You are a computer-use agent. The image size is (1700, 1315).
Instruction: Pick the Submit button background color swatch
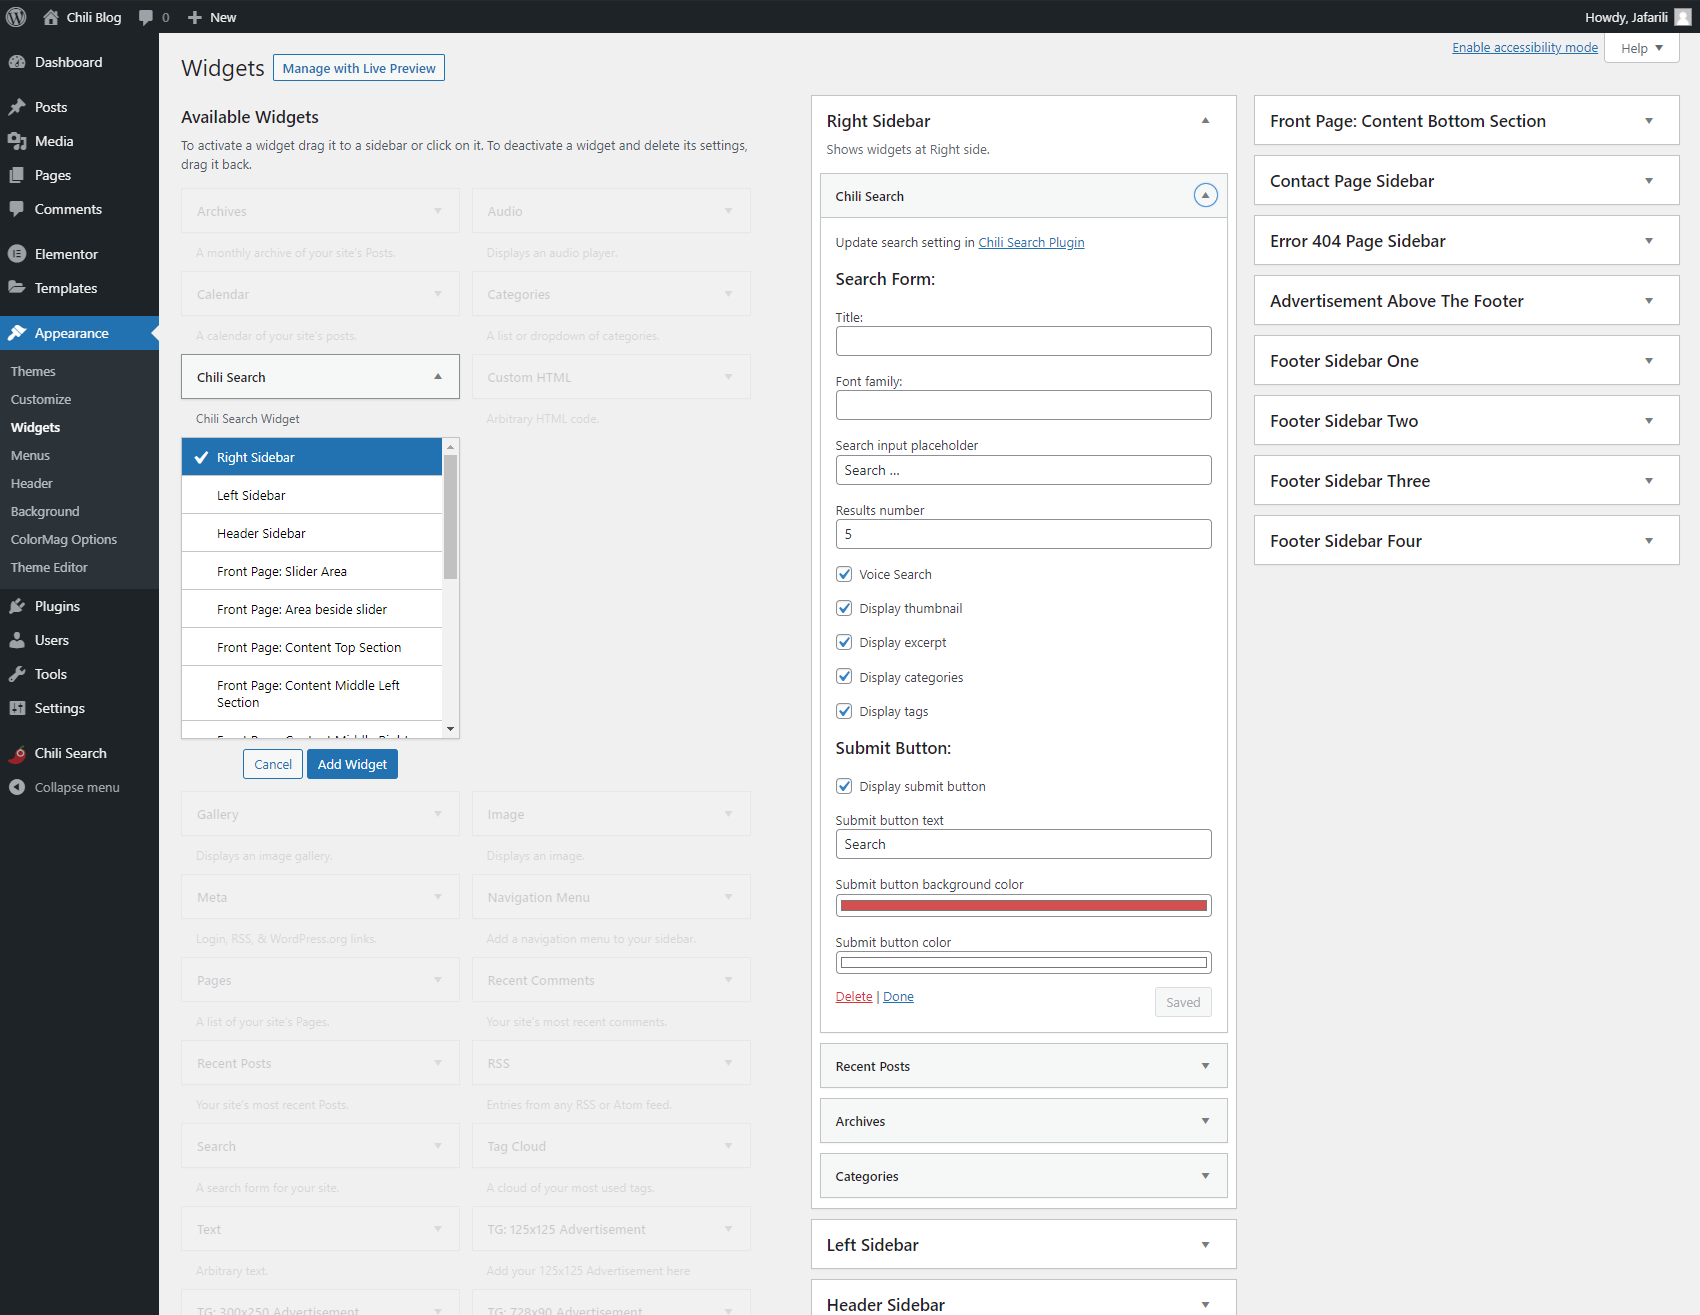point(1023,905)
